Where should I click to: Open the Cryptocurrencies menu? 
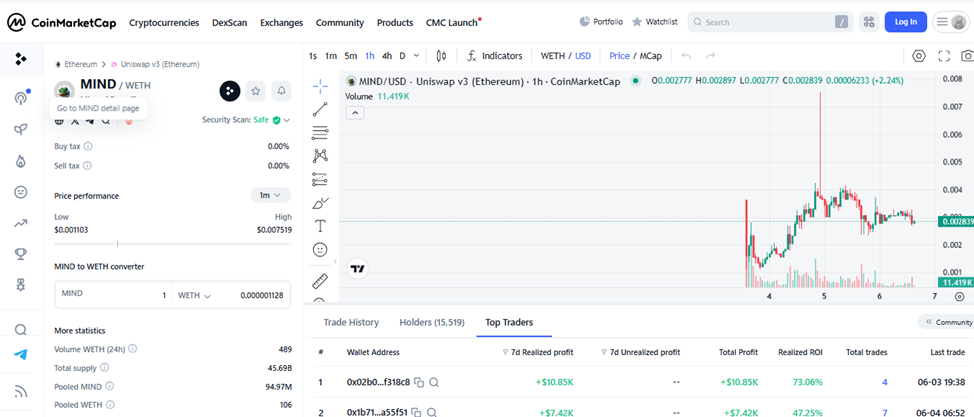click(164, 22)
